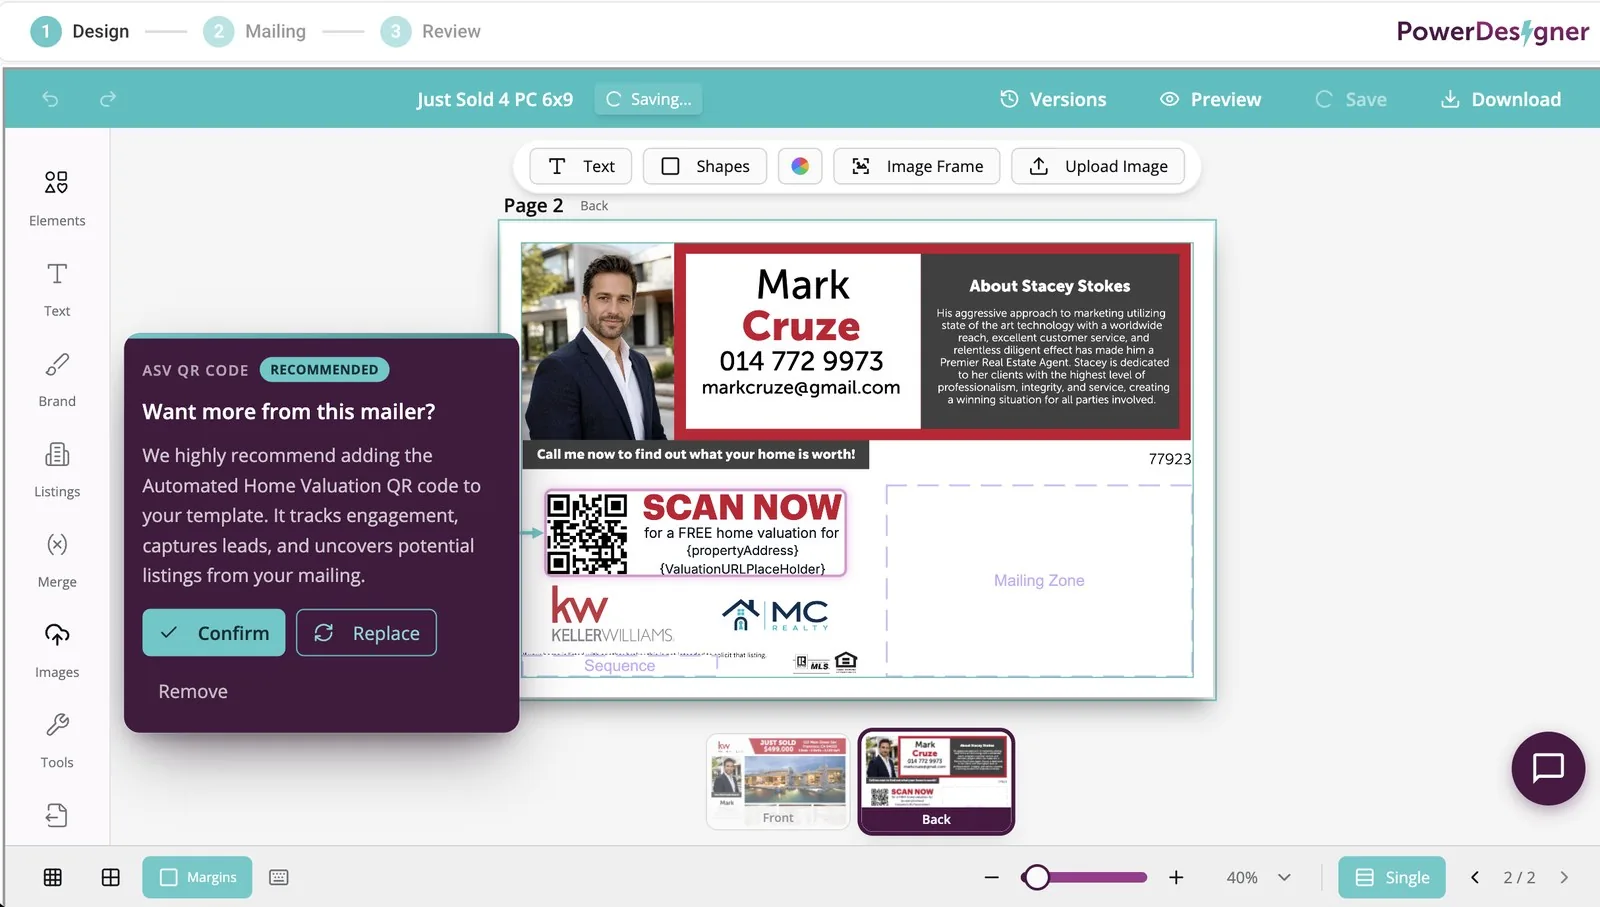Viewport: 1600px width, 907px height.
Task: Select the Keller Williams logo
Action: point(612,614)
